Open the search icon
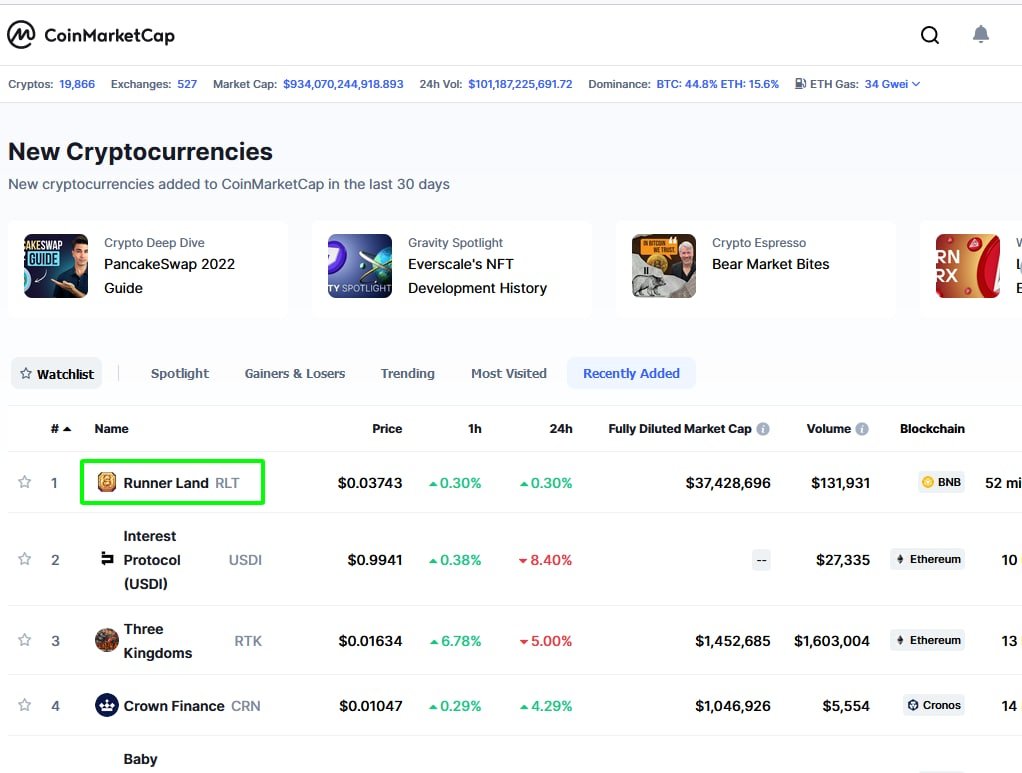This screenshot has width=1022, height=773. click(x=930, y=34)
